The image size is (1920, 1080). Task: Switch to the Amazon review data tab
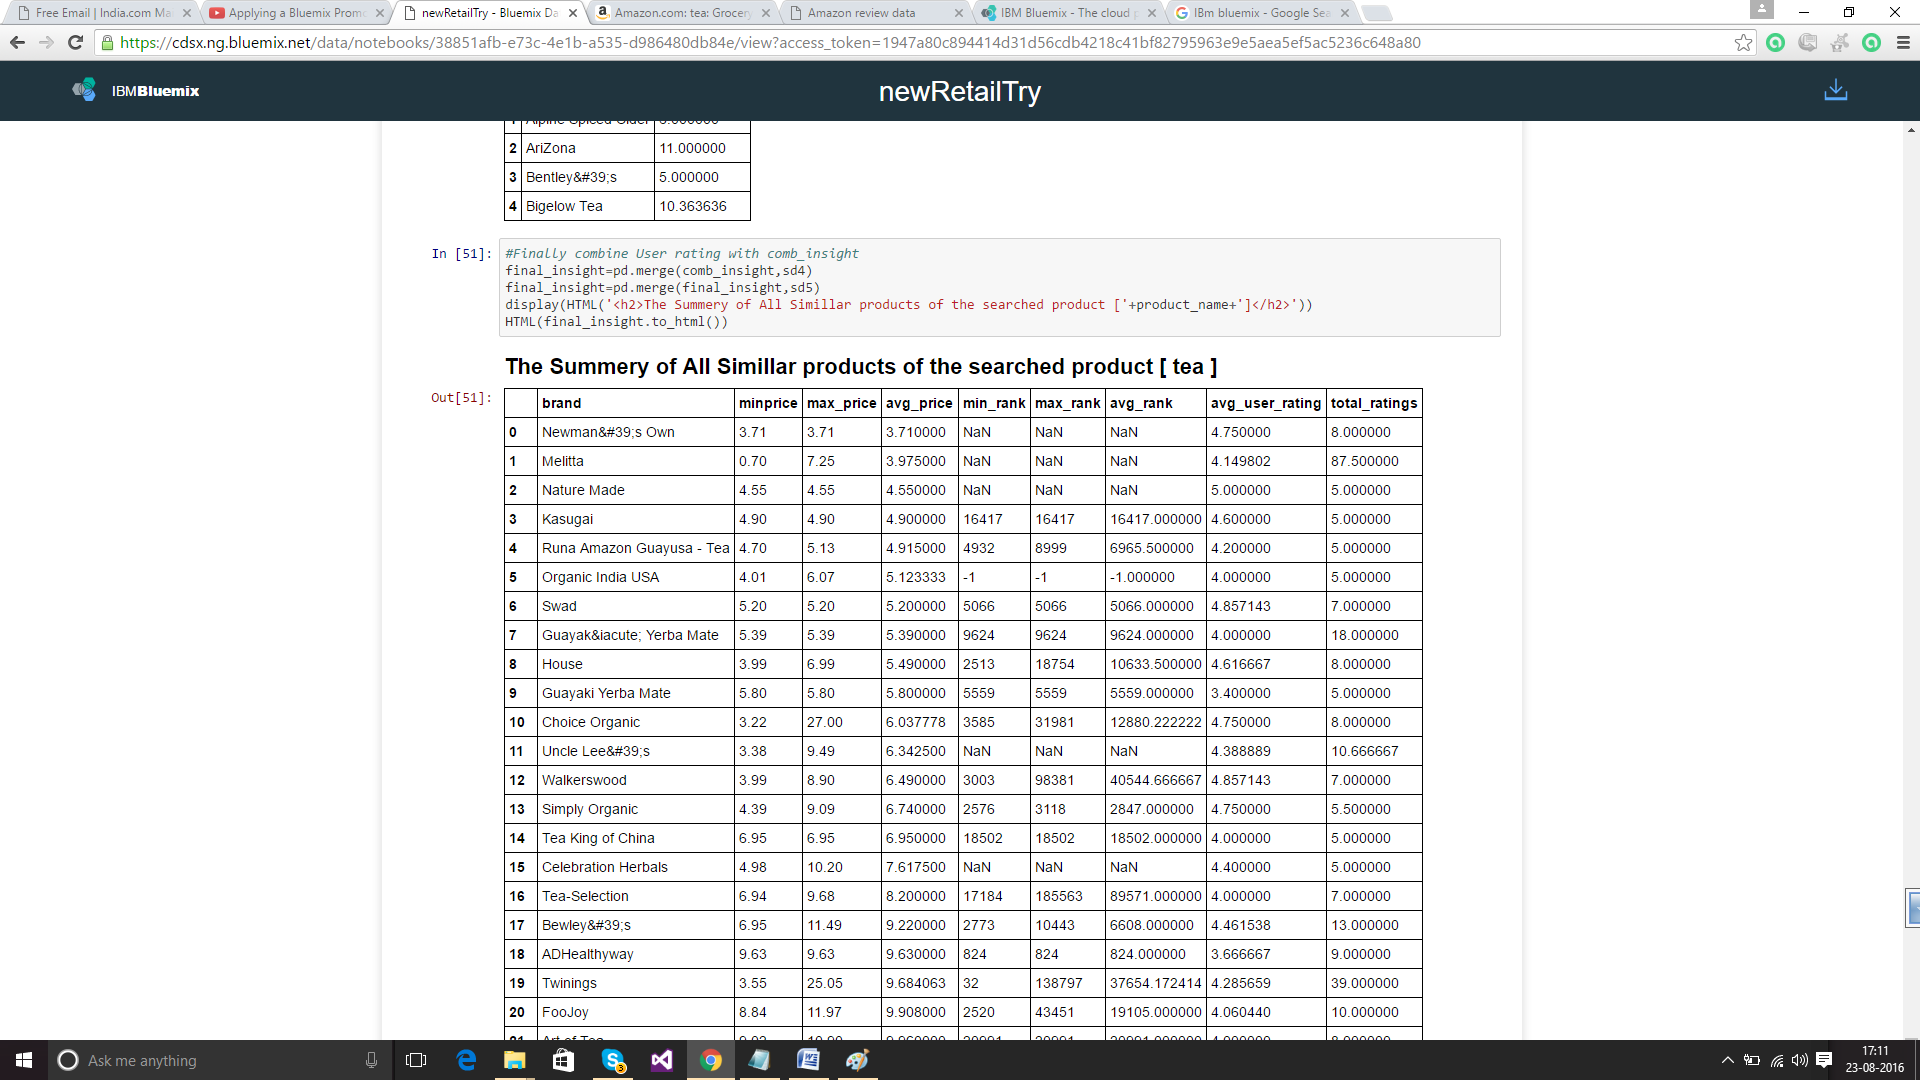click(860, 13)
